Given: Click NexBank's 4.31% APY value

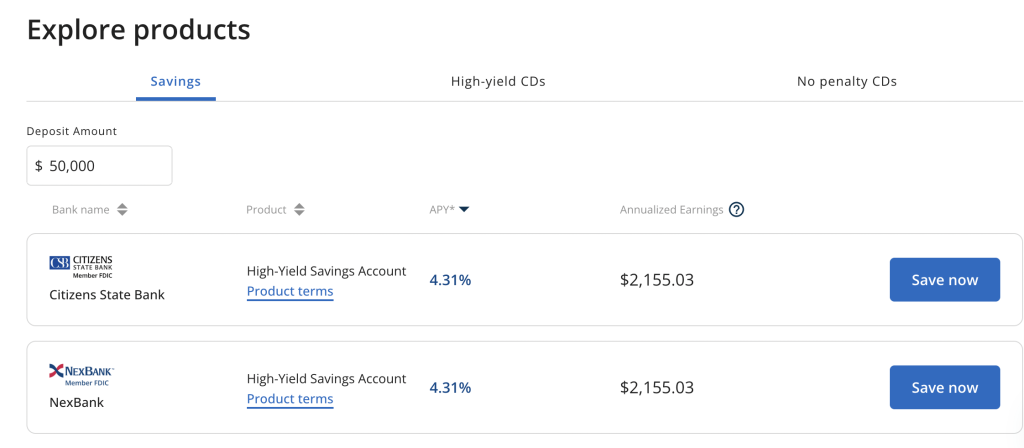Looking at the screenshot, I should point(450,388).
